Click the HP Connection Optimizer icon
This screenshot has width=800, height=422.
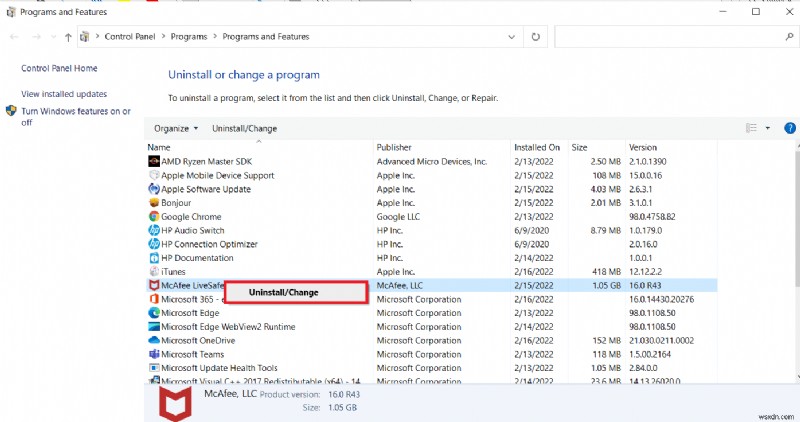pyautogui.click(x=154, y=244)
